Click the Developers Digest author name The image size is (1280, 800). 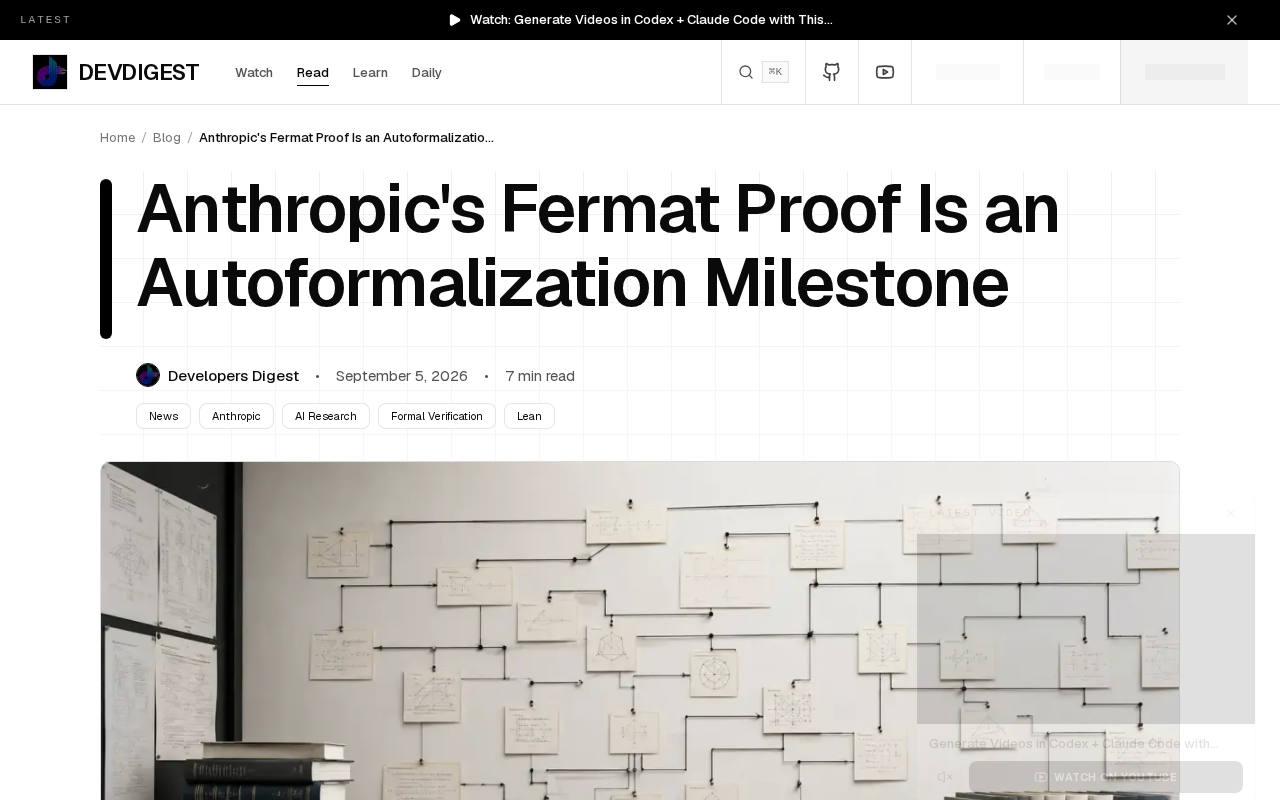coord(234,376)
